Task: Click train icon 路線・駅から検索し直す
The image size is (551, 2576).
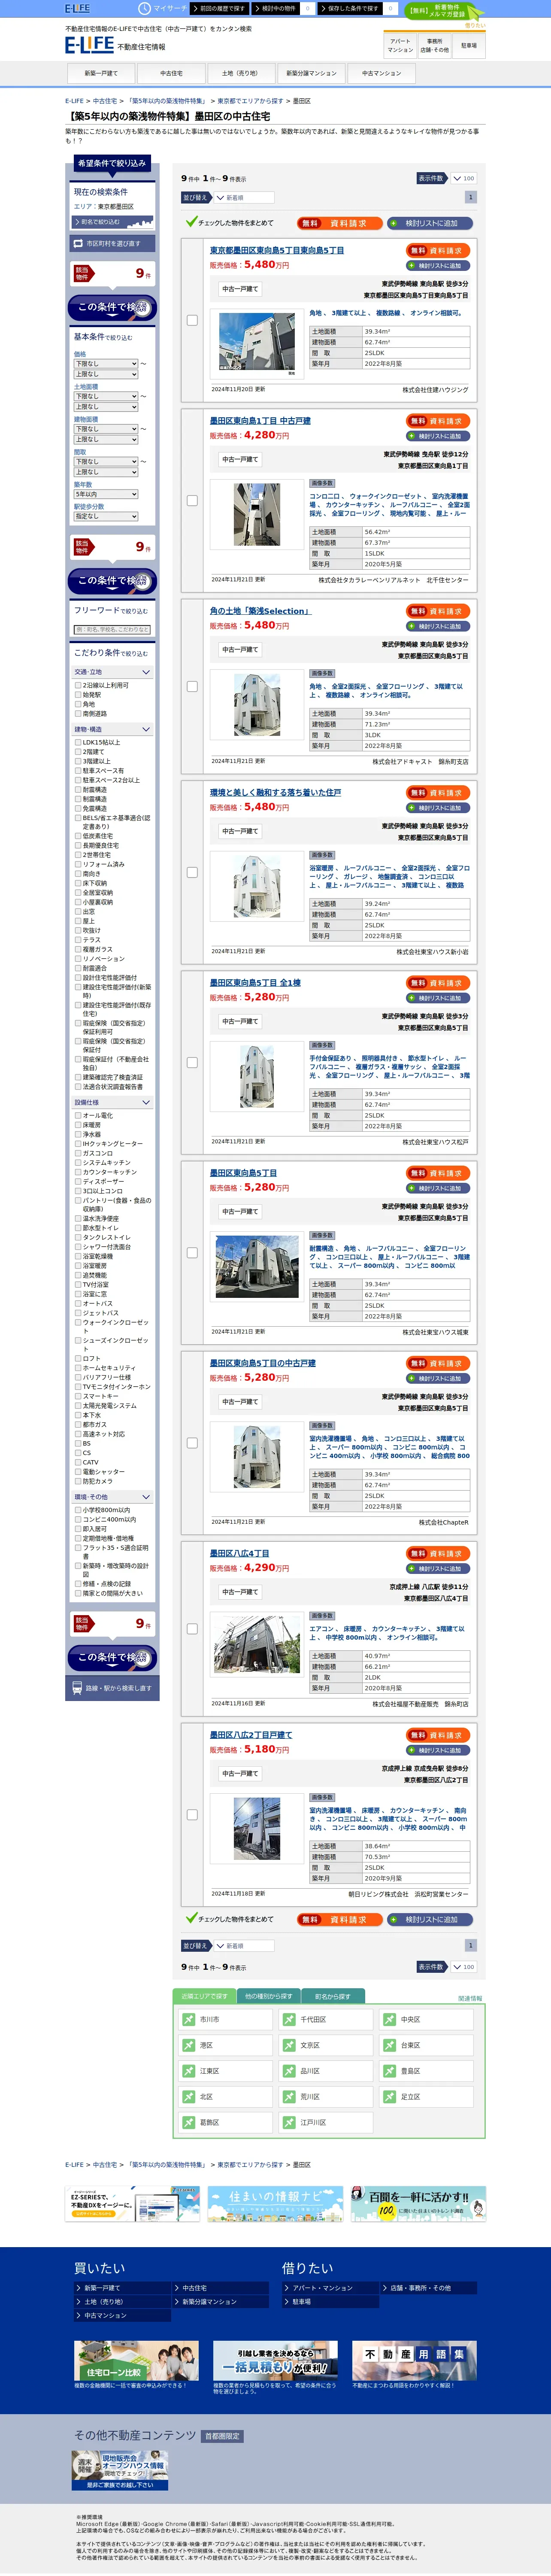Action: coord(77,1688)
